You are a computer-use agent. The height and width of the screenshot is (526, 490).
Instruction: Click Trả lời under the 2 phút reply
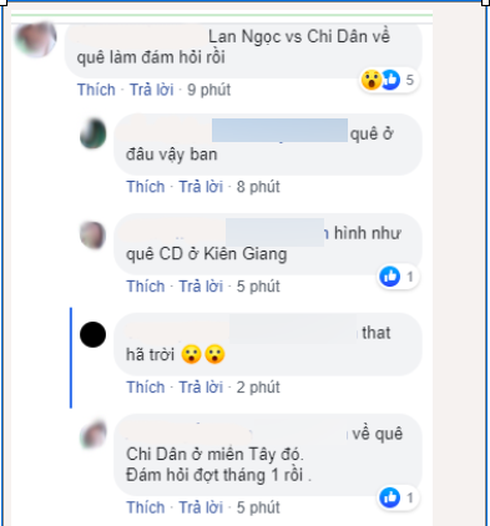click(201, 387)
